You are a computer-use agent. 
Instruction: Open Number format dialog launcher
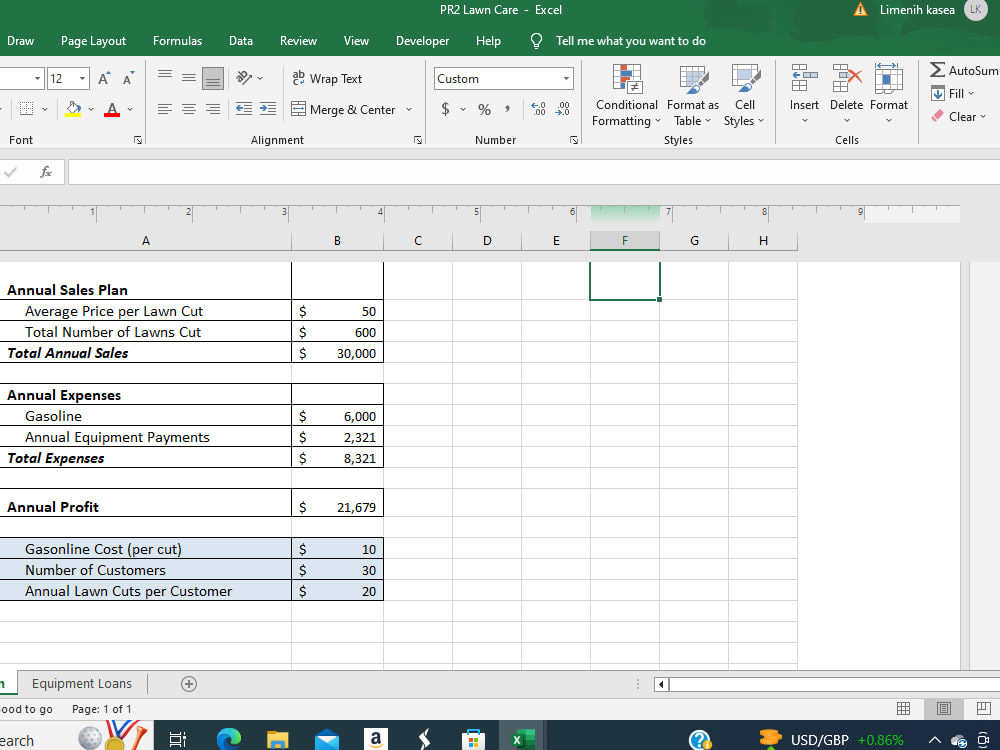click(574, 140)
